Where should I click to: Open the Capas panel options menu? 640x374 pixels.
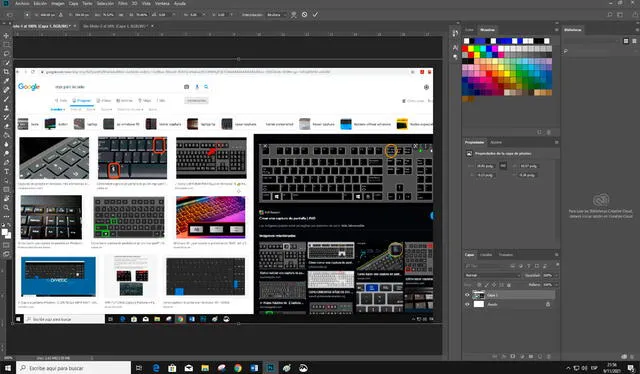pos(556,255)
